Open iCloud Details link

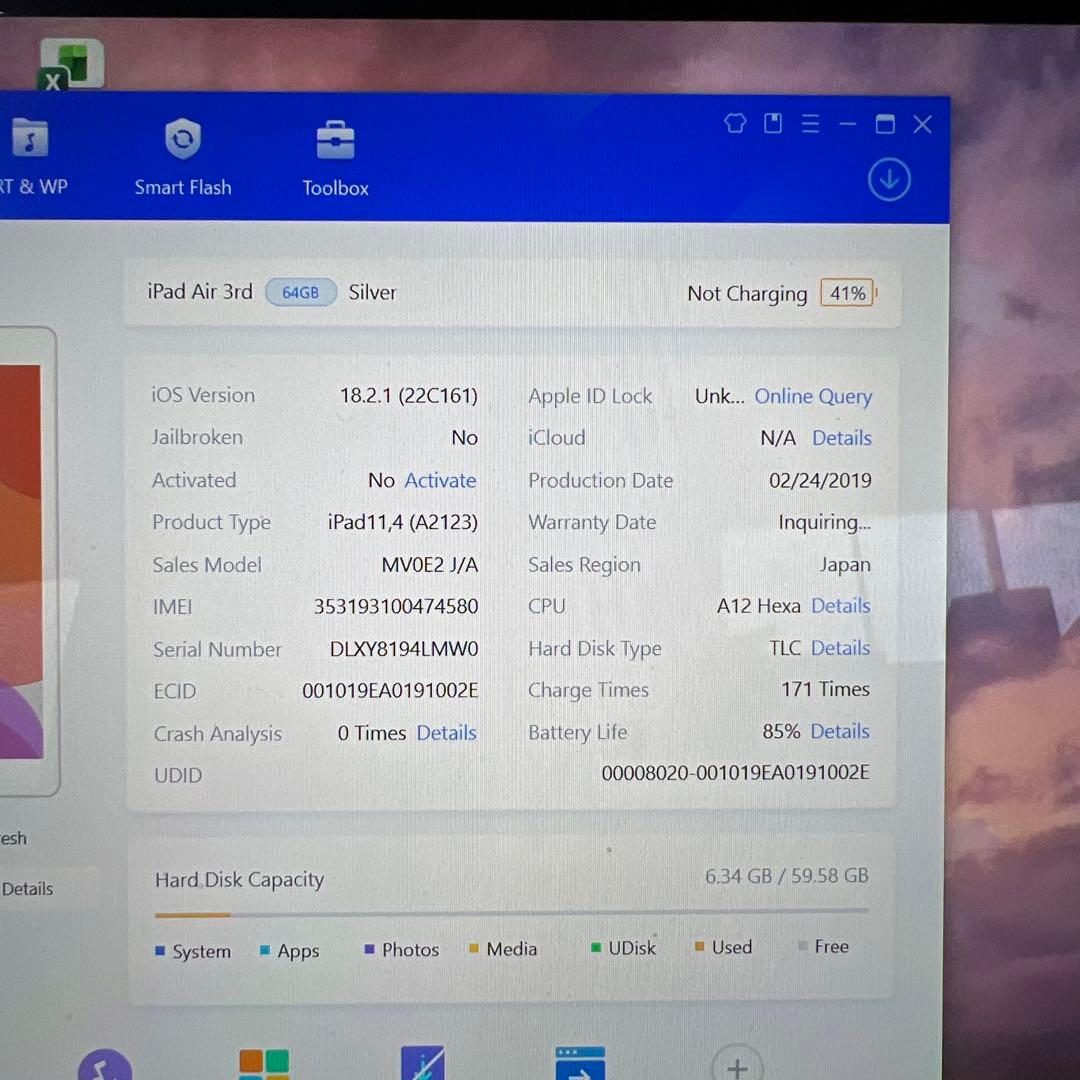point(841,438)
